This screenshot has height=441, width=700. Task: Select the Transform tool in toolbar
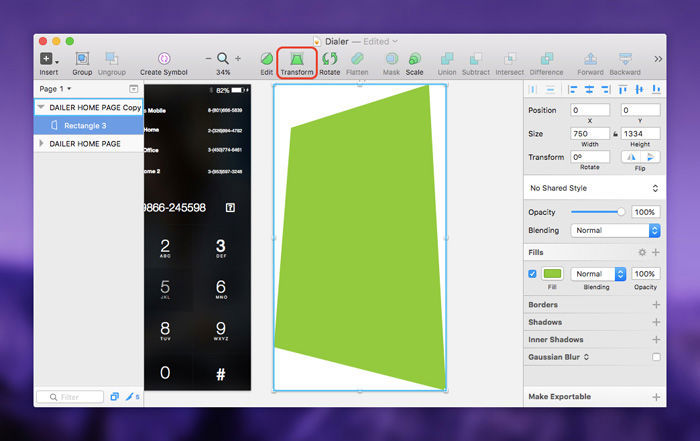pos(296,59)
